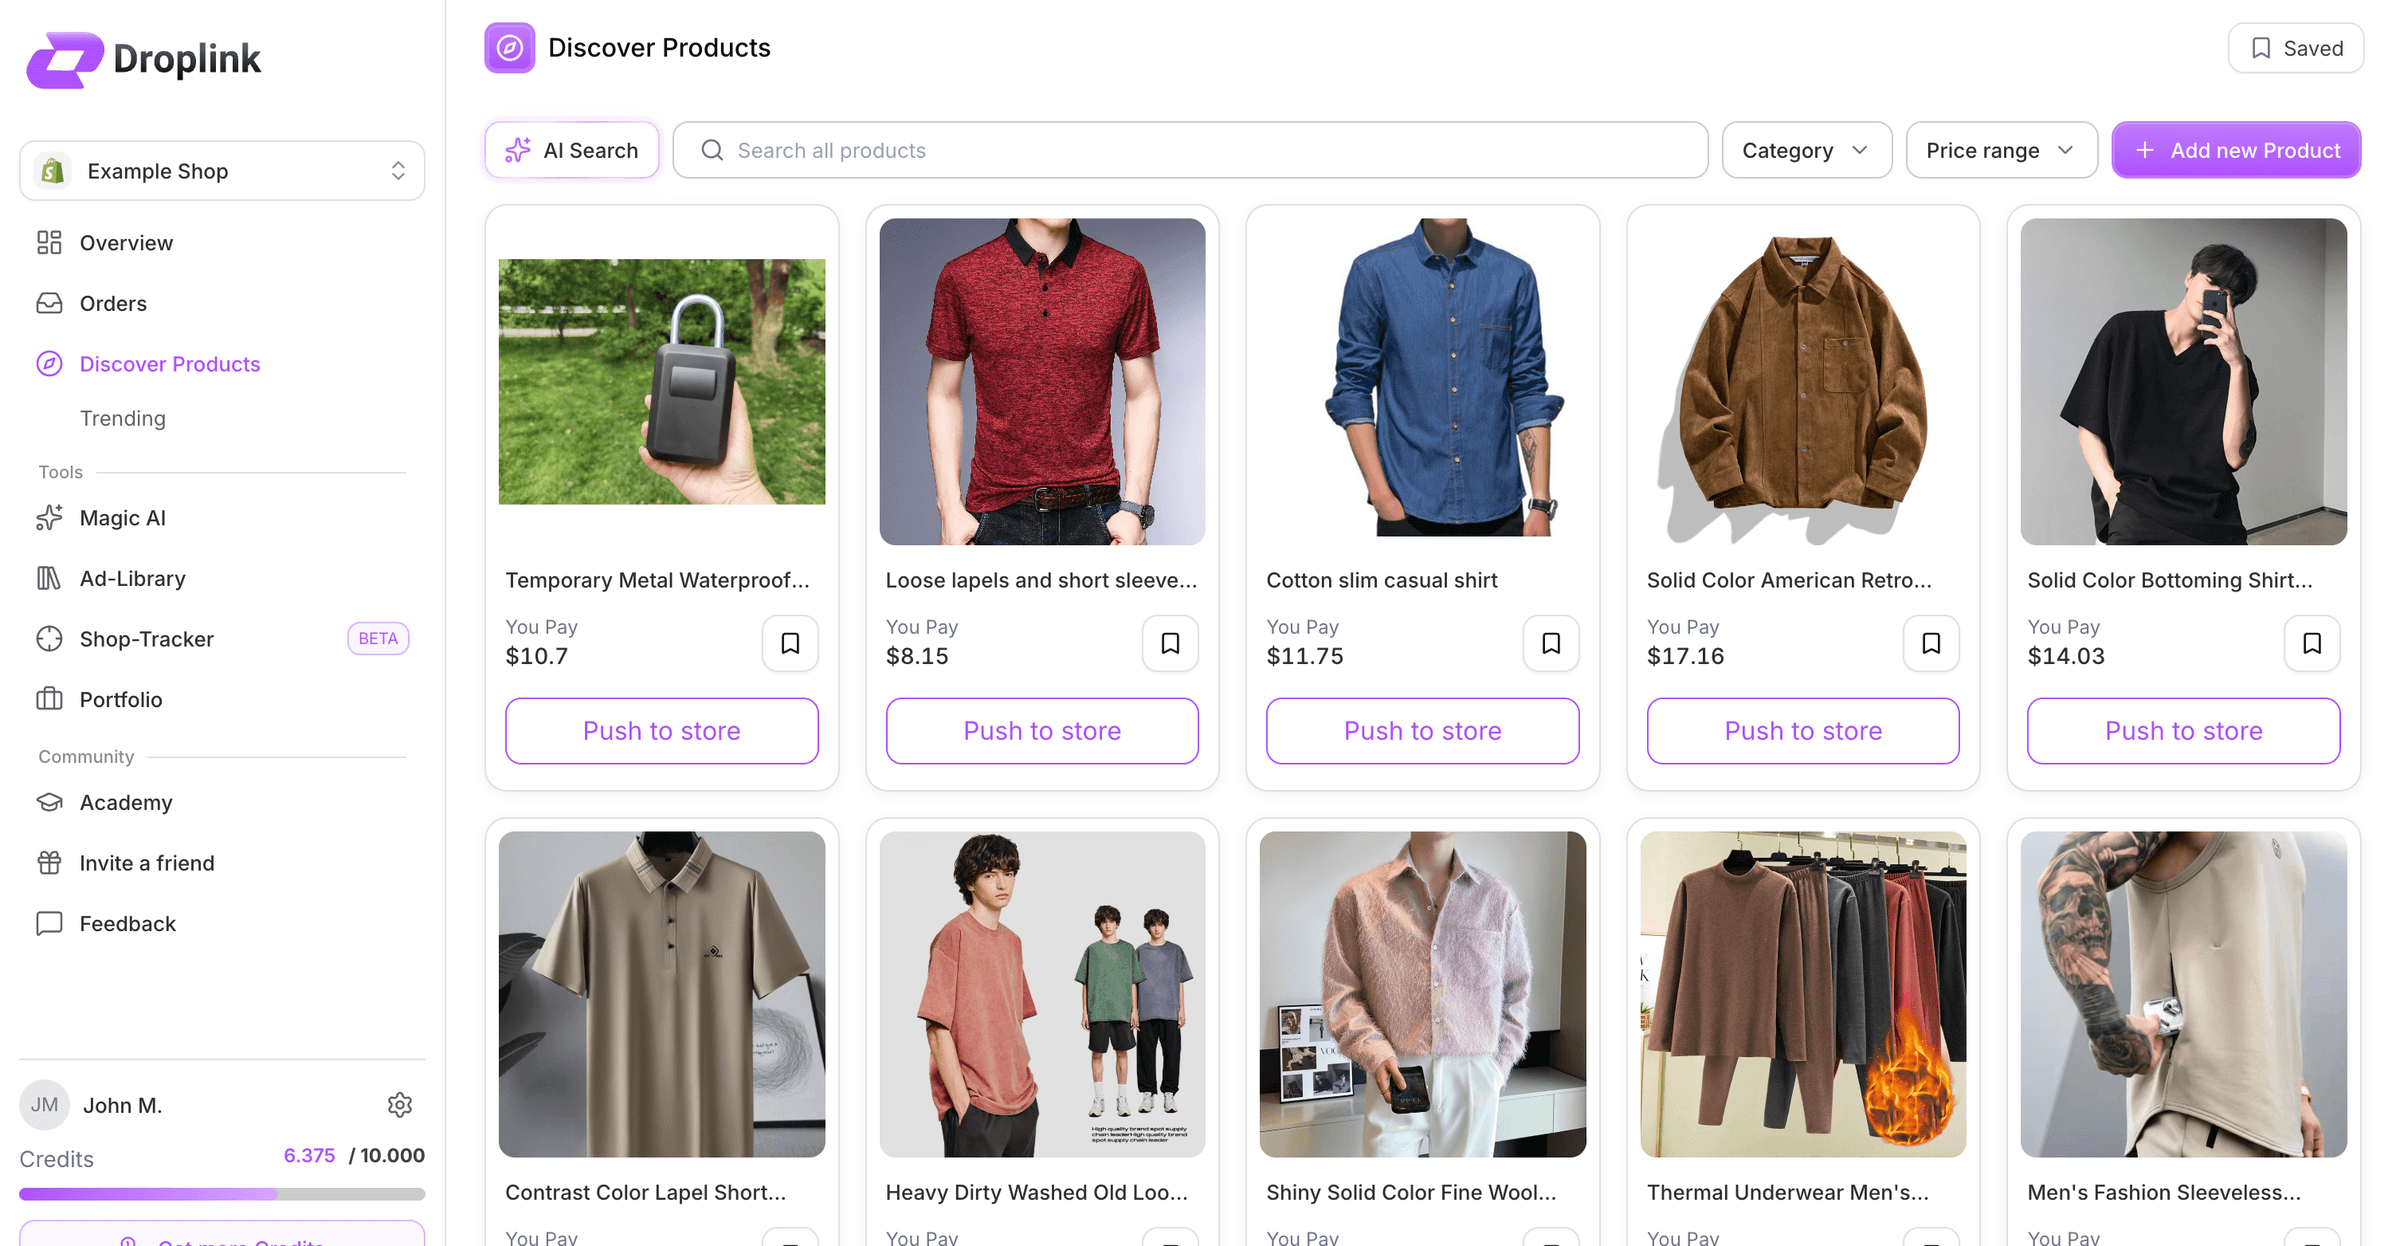This screenshot has height=1246, width=2400.
Task: Push Solid Color American Retro jacket to store
Action: click(x=1803, y=731)
